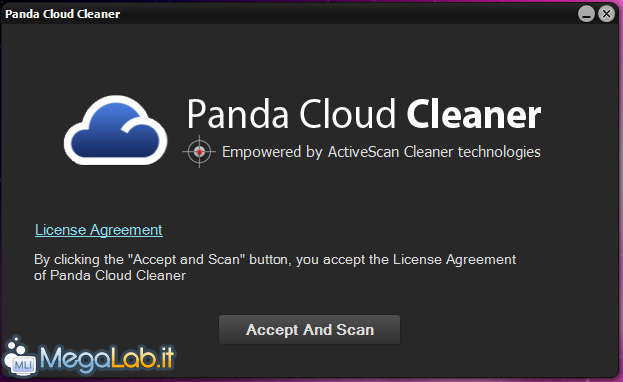
Task: Click the blue cloud logo
Action: click(116, 130)
